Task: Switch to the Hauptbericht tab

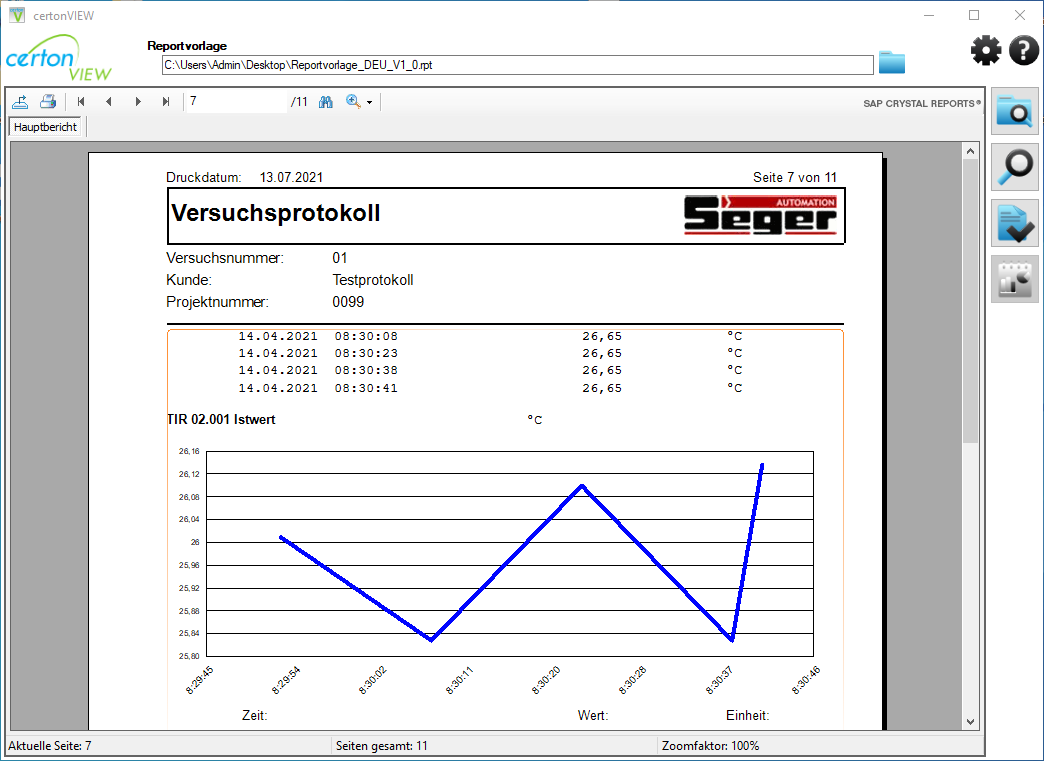Action: coord(44,127)
